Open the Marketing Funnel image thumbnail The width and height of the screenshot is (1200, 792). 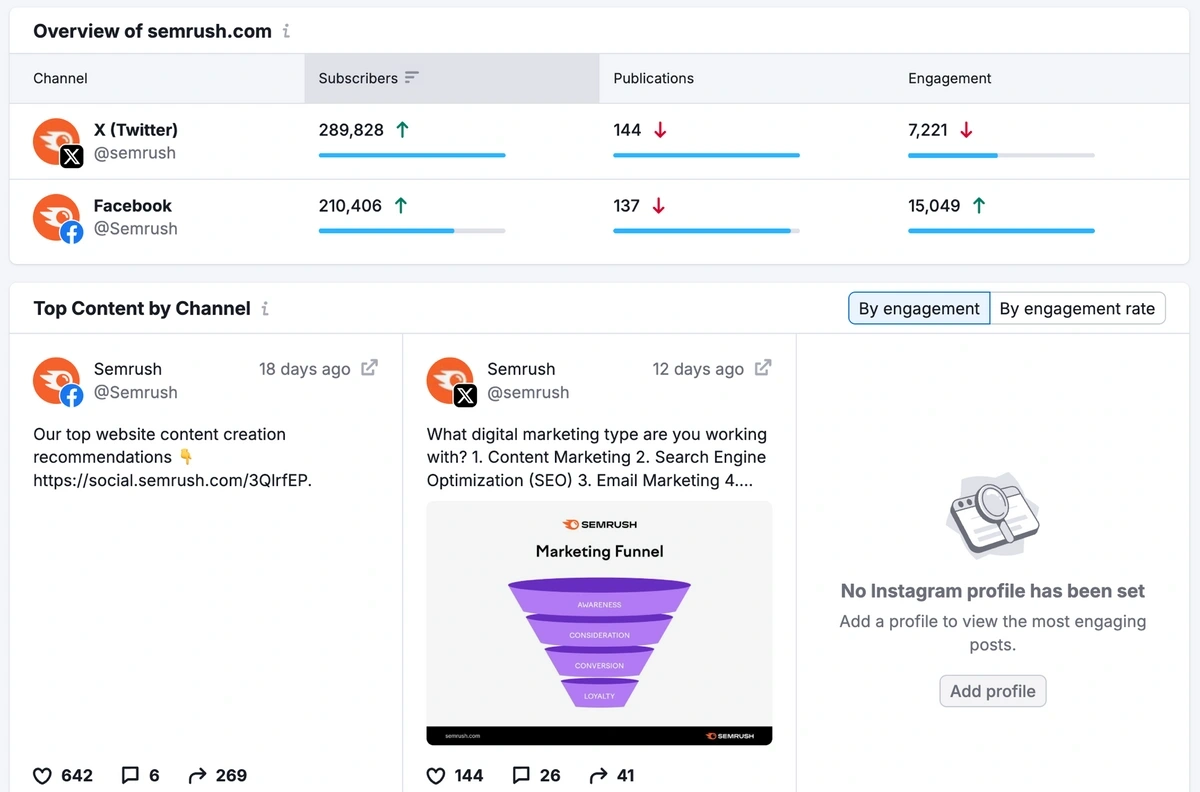599,623
